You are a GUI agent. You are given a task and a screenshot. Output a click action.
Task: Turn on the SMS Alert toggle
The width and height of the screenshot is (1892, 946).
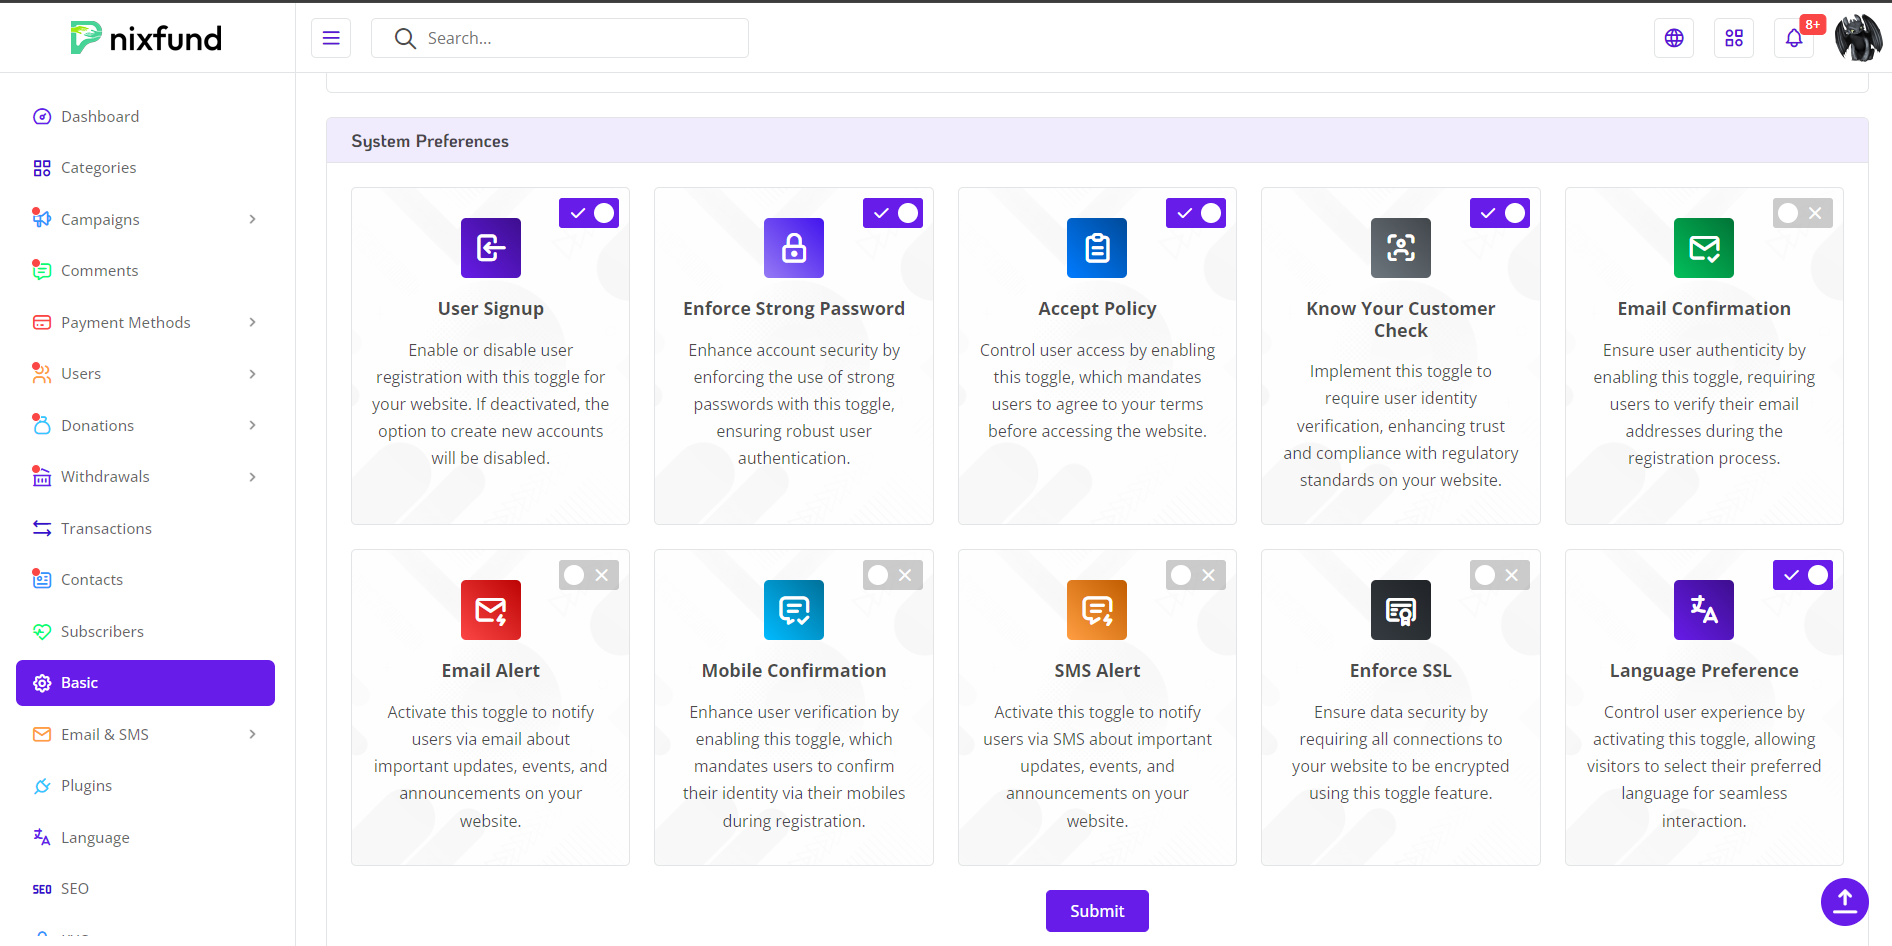point(1195,575)
